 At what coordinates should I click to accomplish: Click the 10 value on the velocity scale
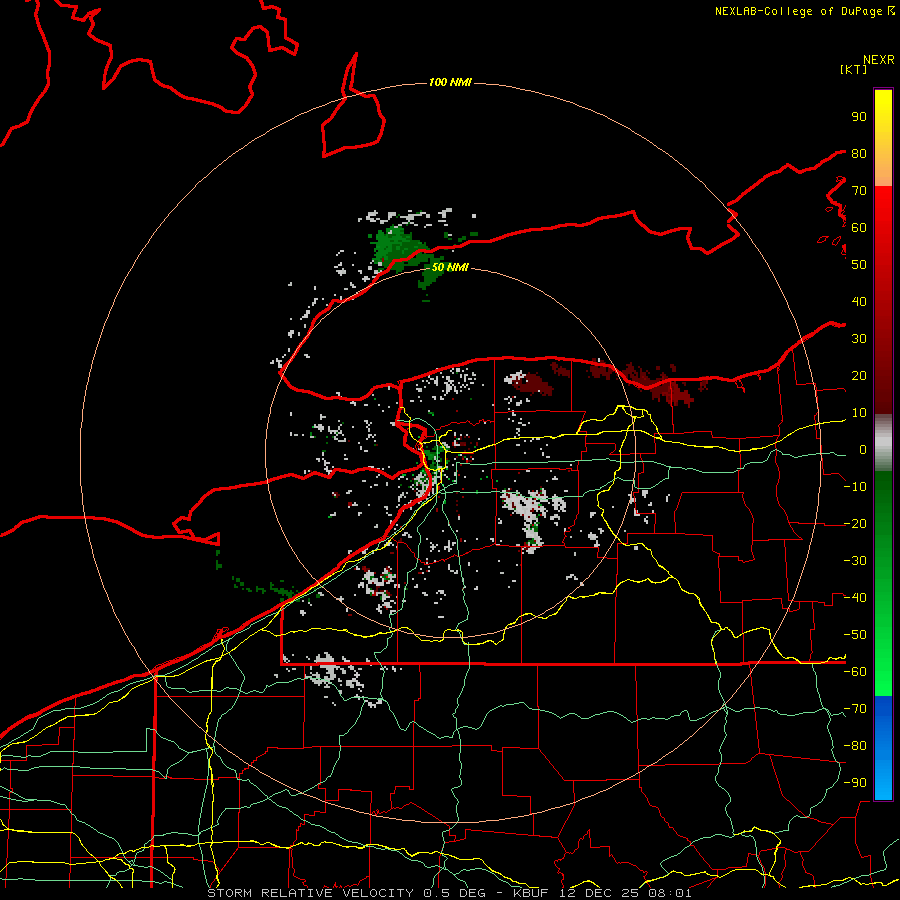(x=859, y=413)
